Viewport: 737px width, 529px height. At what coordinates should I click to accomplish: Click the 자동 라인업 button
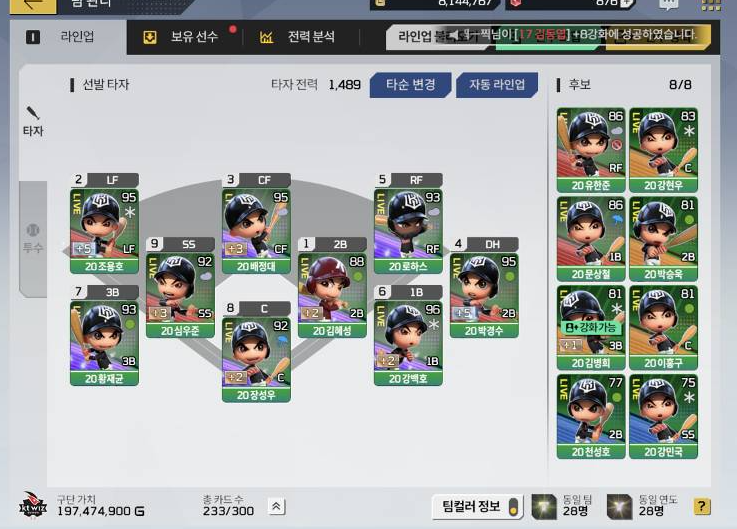497,85
